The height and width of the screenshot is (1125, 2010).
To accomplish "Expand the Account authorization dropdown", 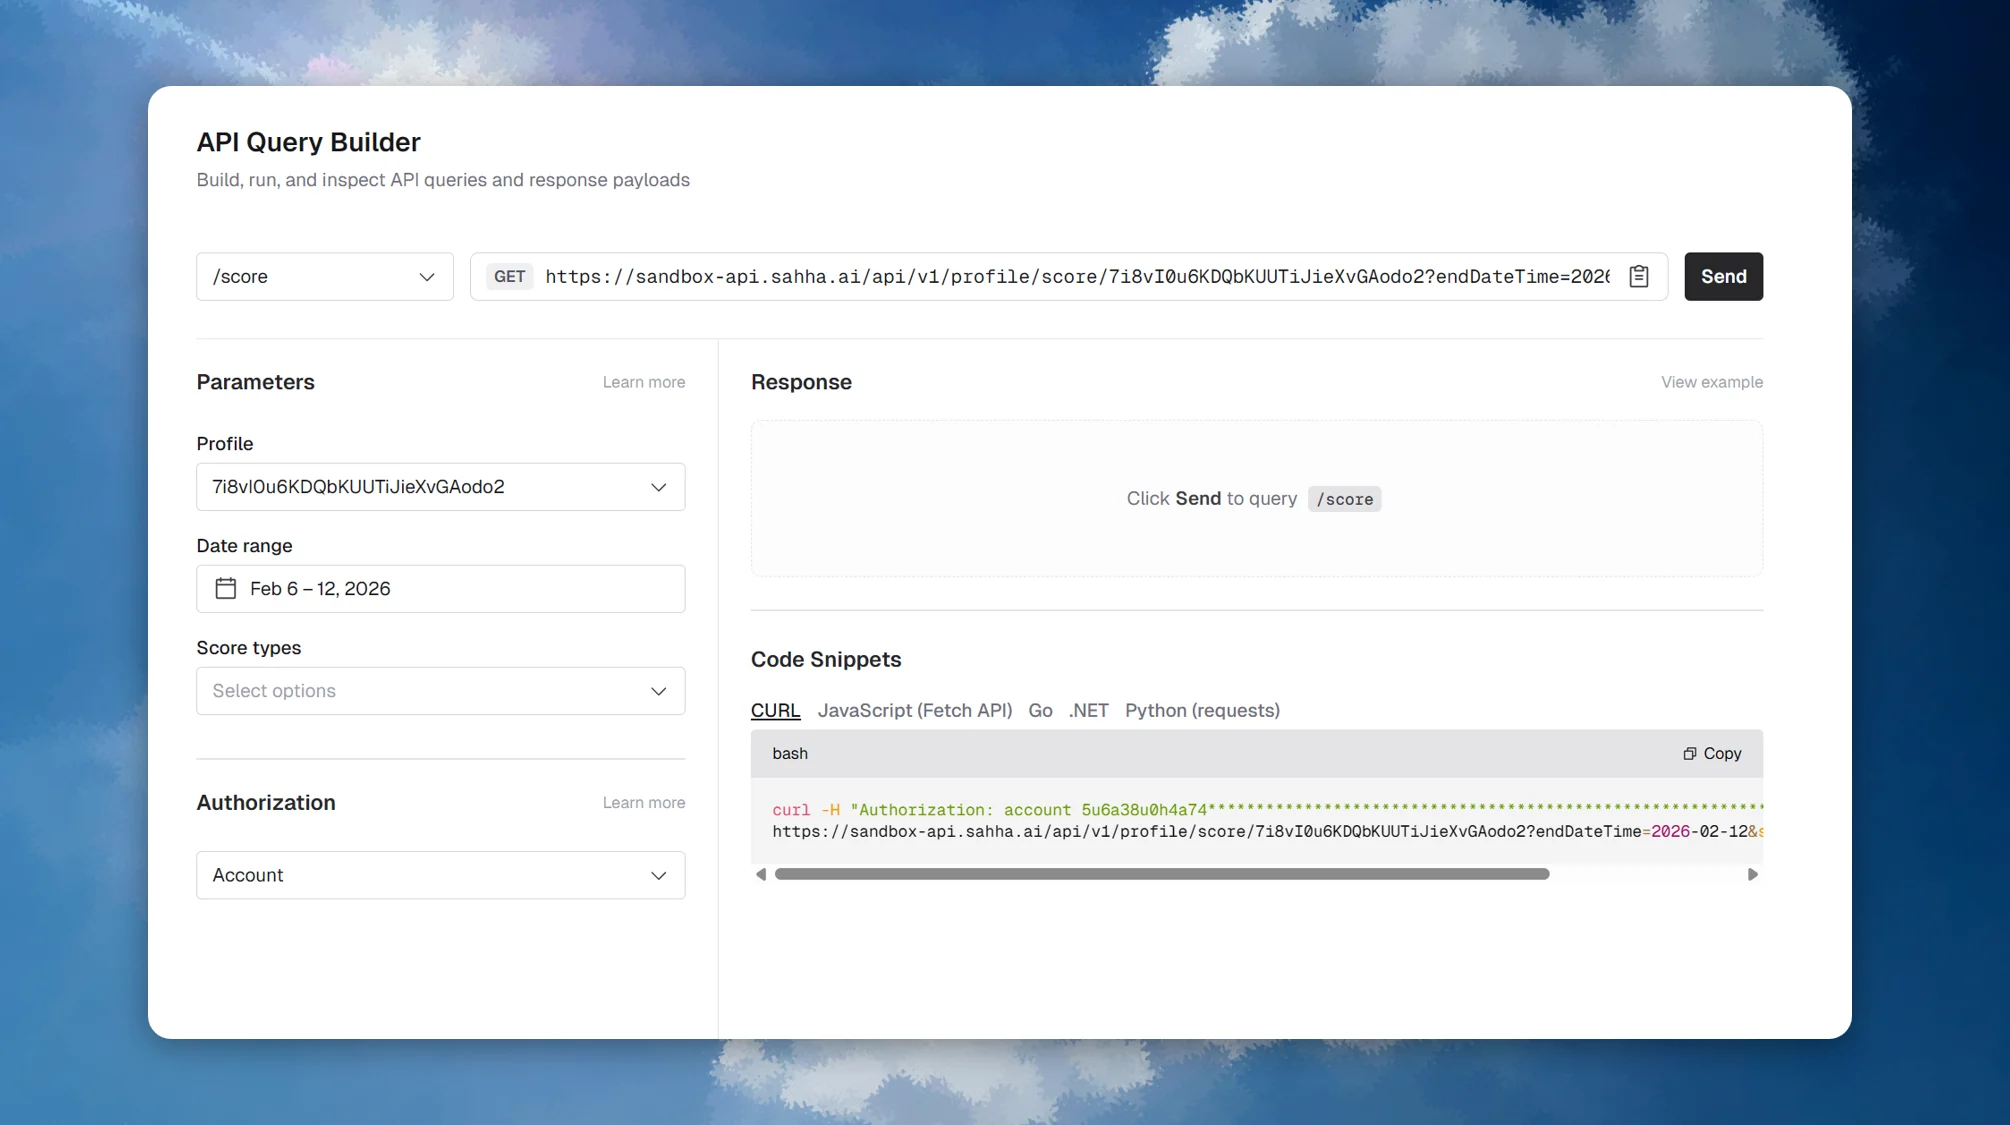I will click(x=440, y=875).
